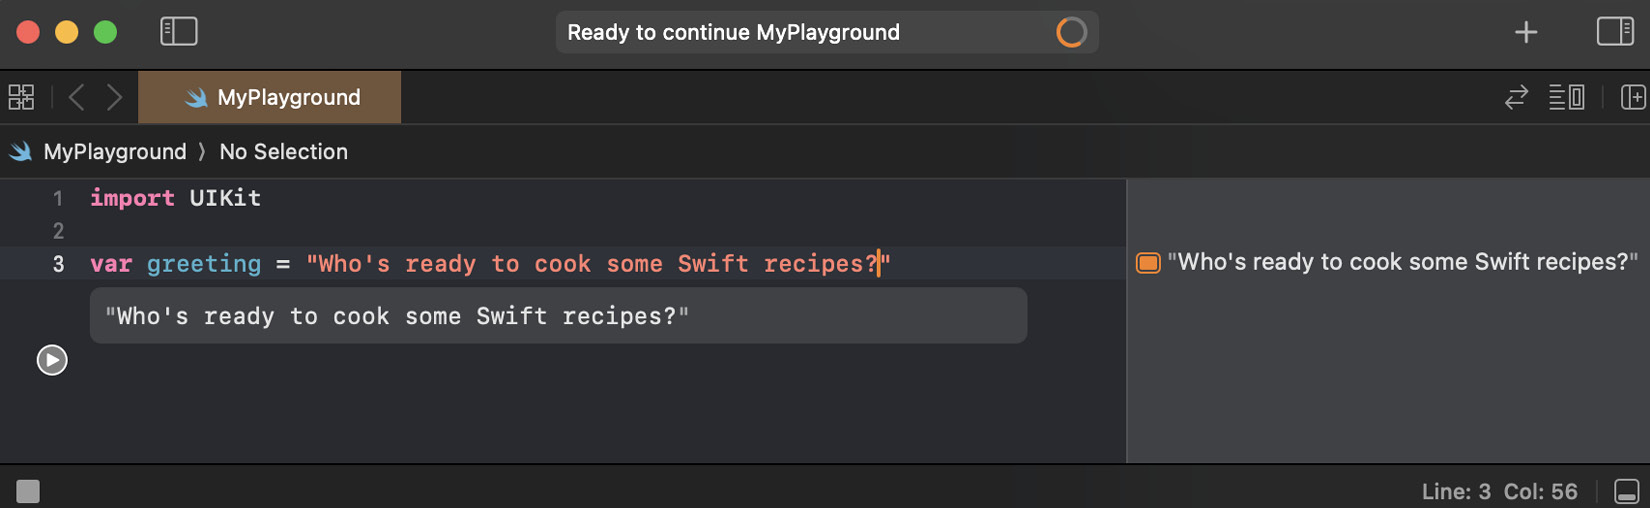Toggle the navigator sidebar panel
This screenshot has width=1650, height=508.
click(x=179, y=32)
